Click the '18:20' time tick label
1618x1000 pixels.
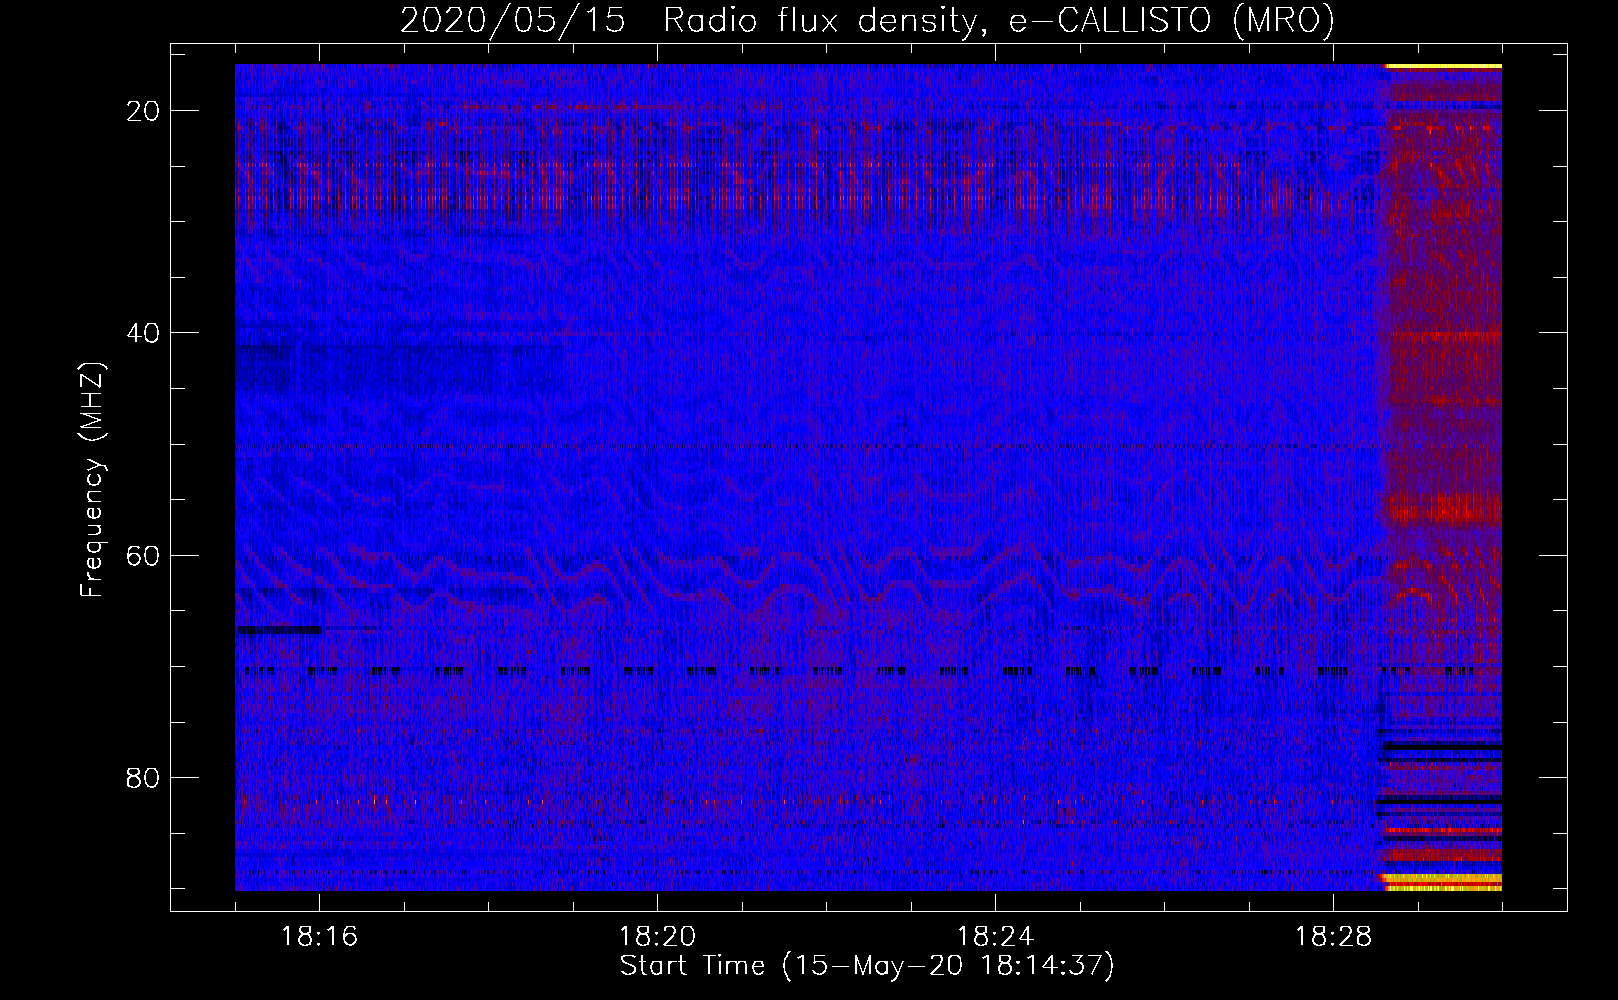click(657, 937)
